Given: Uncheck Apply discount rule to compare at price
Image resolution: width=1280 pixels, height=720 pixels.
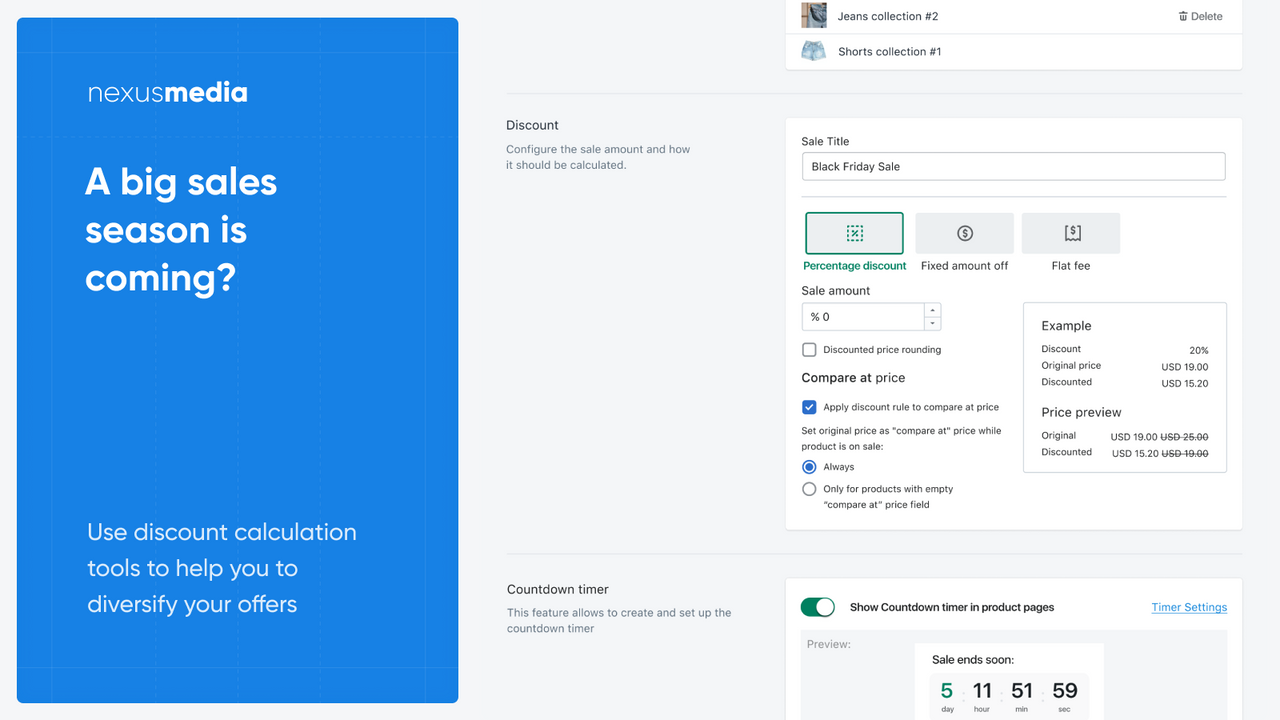Looking at the screenshot, I should click(x=808, y=407).
